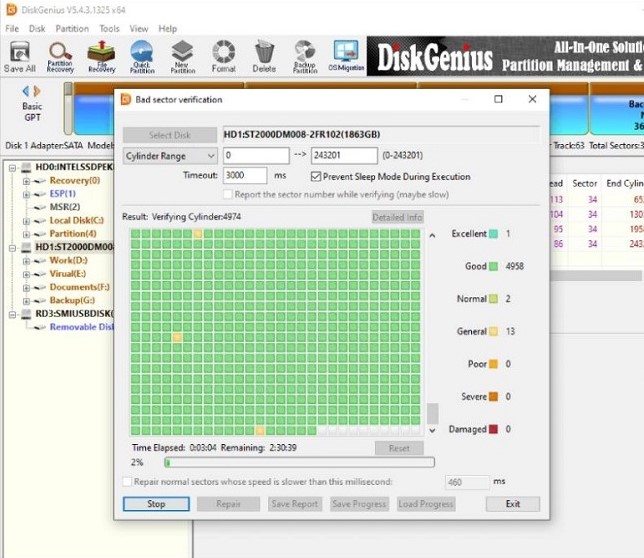This screenshot has height=558, width=644.
Task: Open the Cylinder Range dropdown
Action: [x=170, y=156]
